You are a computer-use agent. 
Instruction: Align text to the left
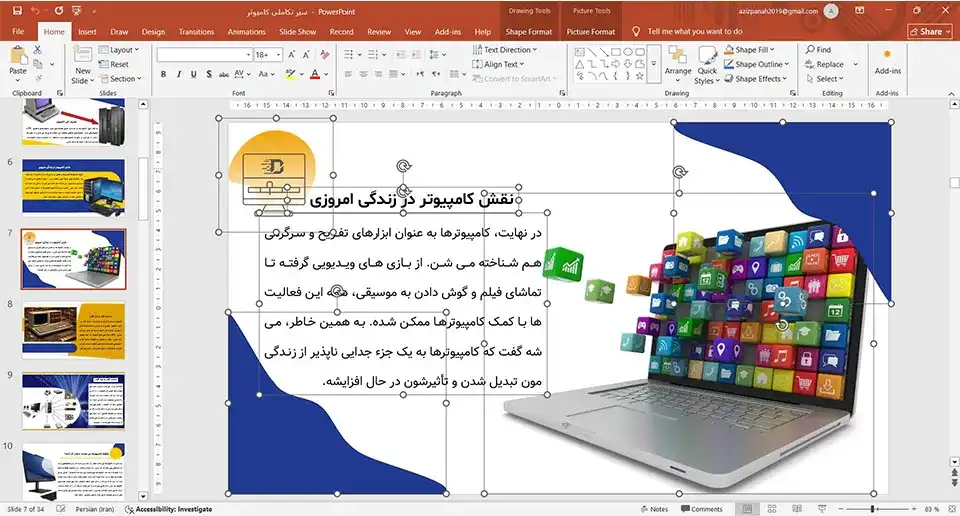[348, 74]
